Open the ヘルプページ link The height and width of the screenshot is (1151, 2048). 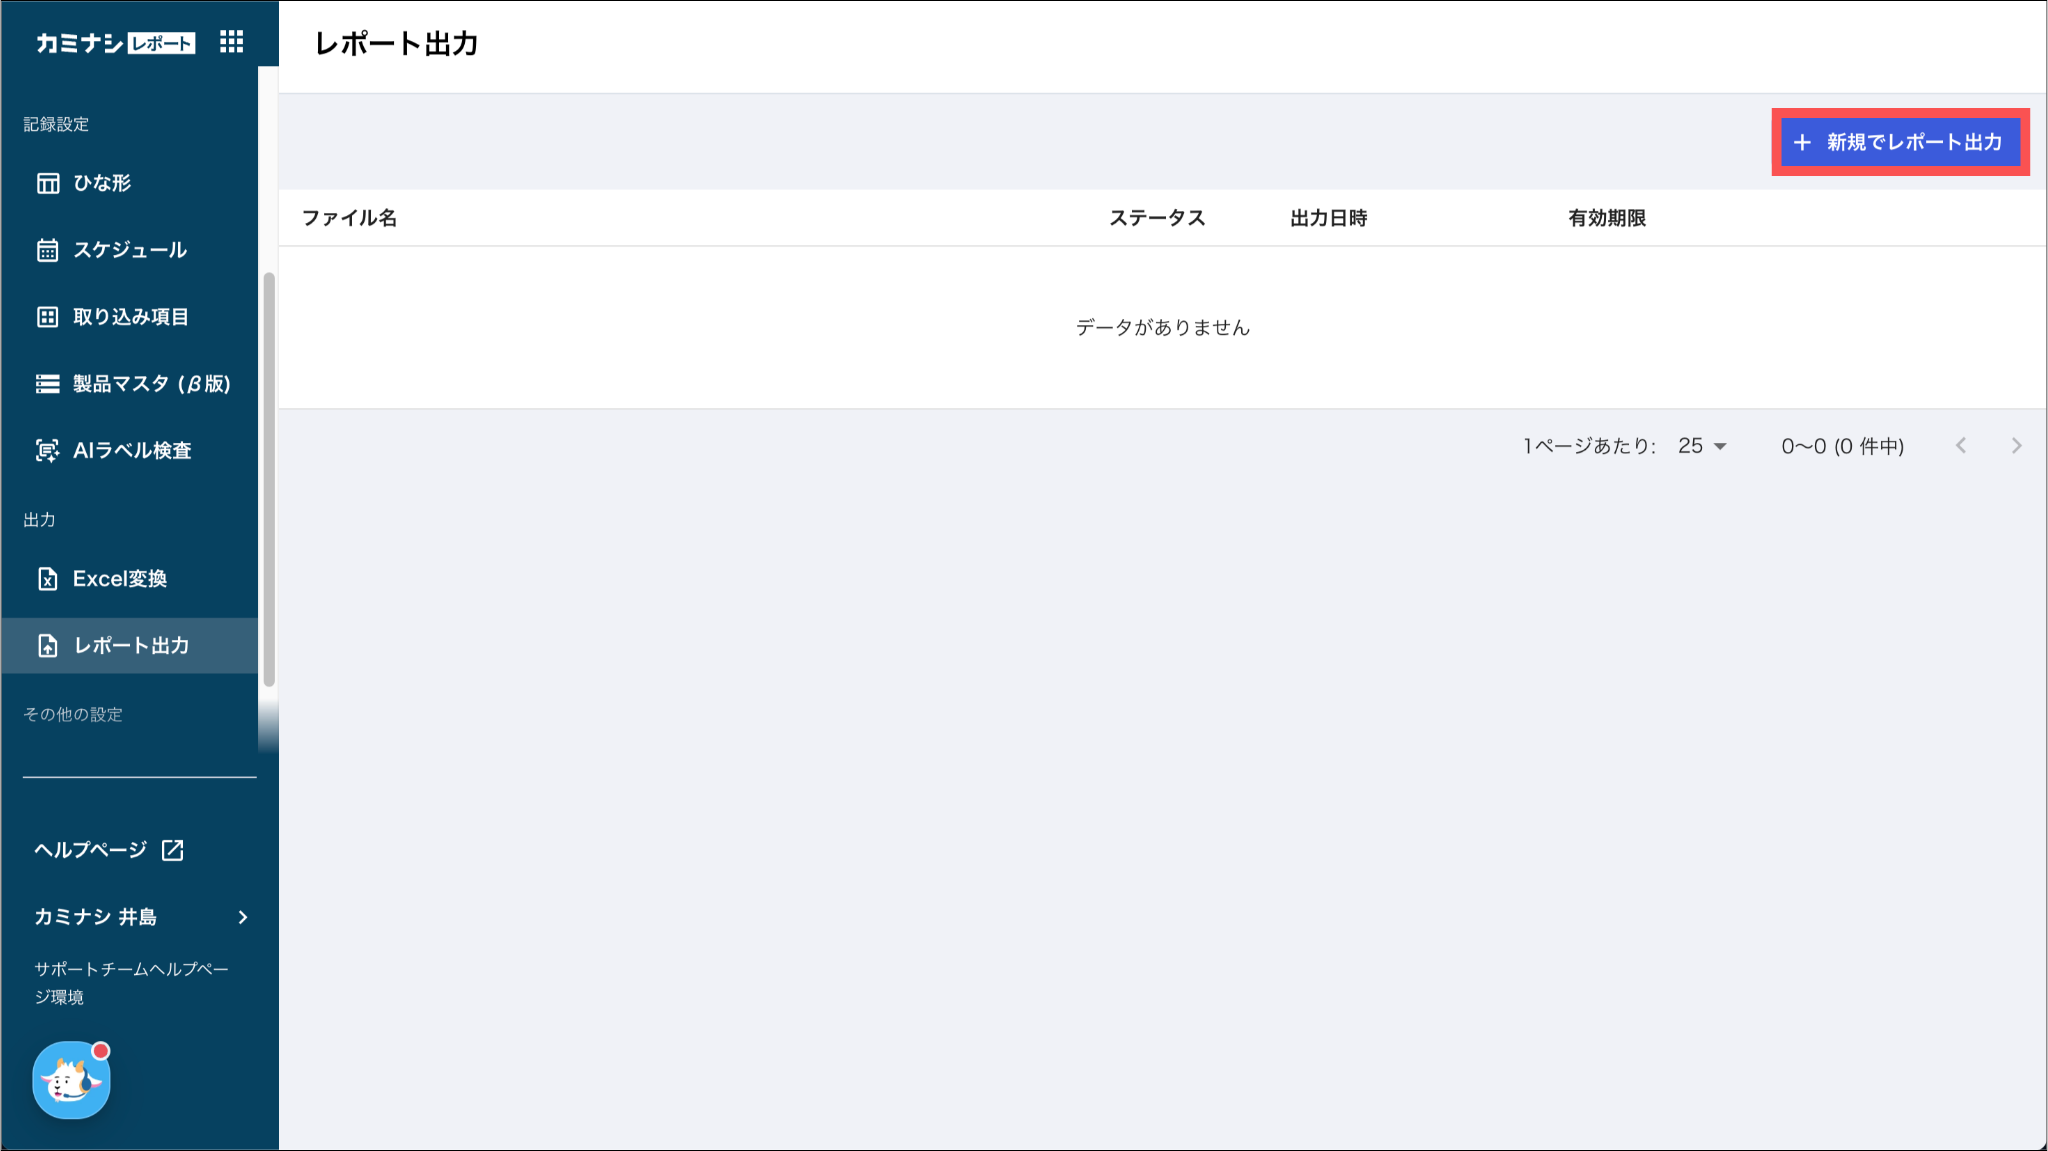coord(91,850)
